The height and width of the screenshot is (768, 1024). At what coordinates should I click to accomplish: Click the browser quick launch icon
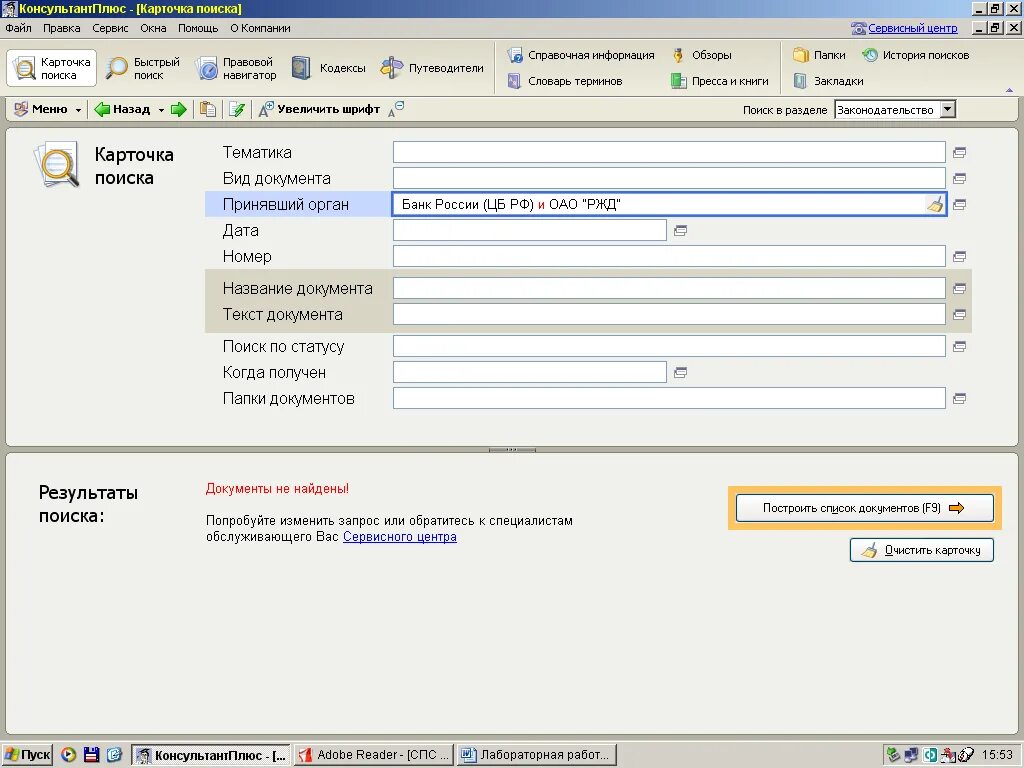coord(114,755)
